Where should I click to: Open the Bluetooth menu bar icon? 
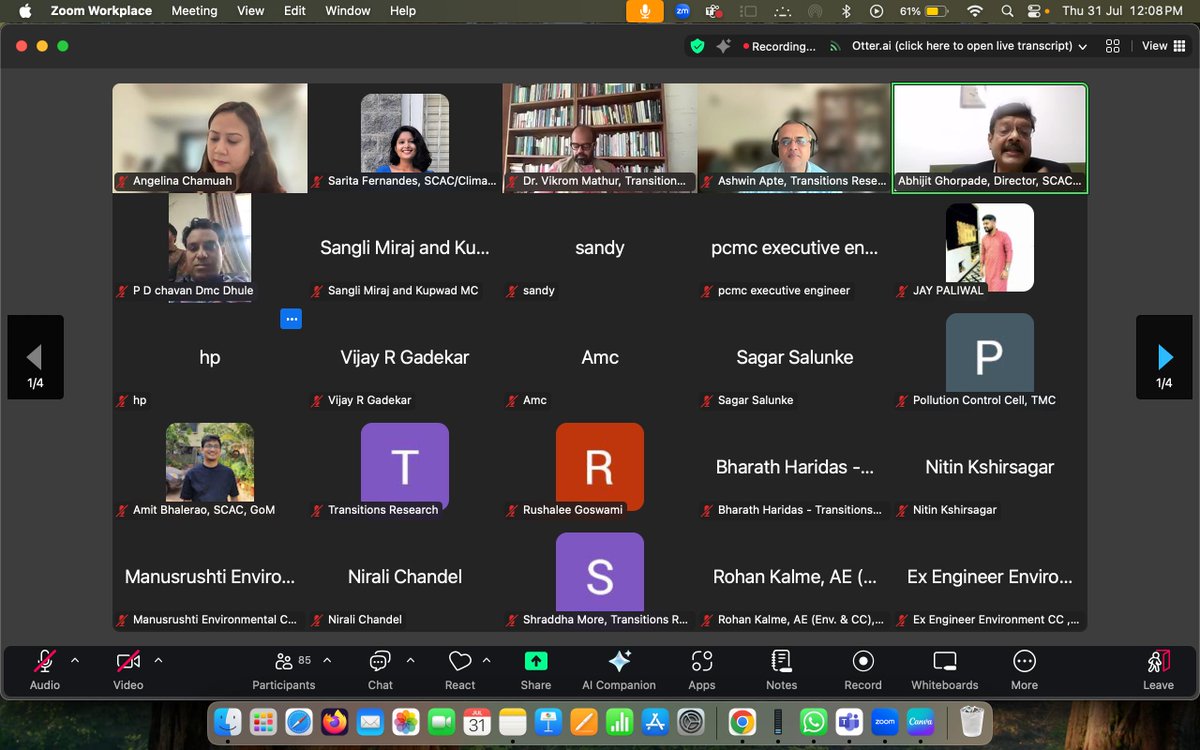pos(845,11)
